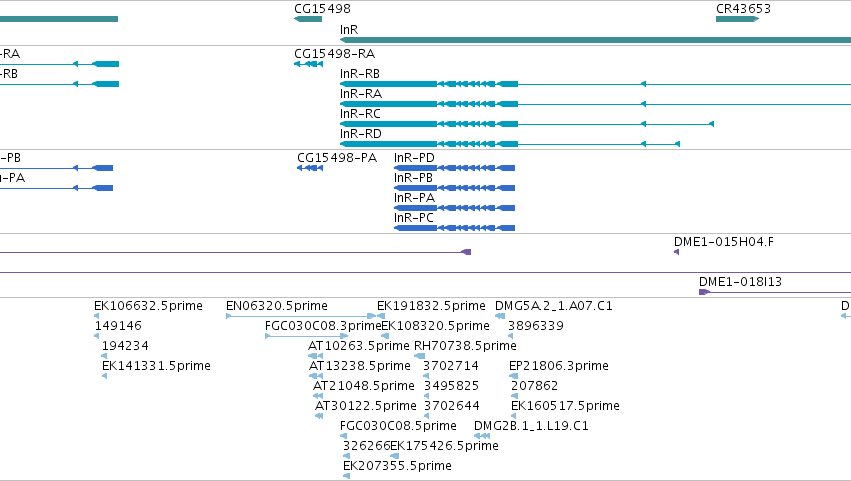Click the CG15498 gene label
Image resolution: width=851 pixels, height=481 pixels.
point(322,9)
